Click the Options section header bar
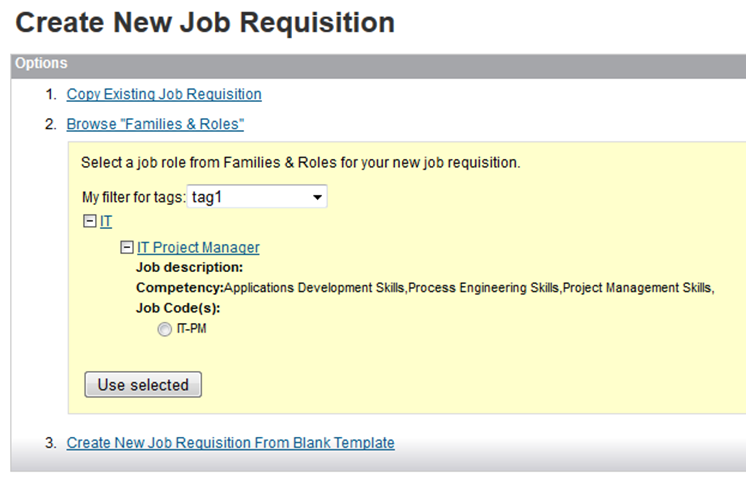 click(x=378, y=66)
